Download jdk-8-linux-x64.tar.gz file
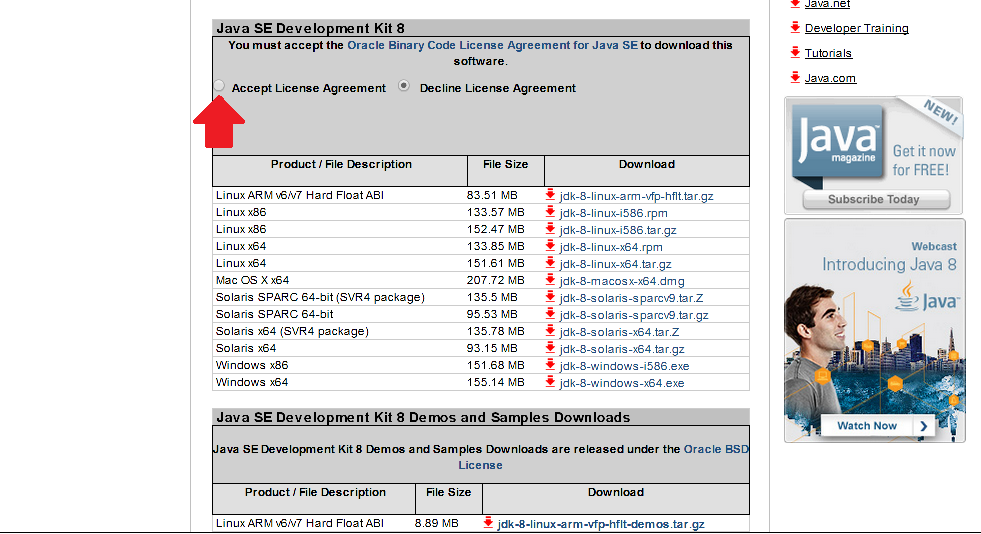Image resolution: width=981 pixels, height=534 pixels. (616, 264)
